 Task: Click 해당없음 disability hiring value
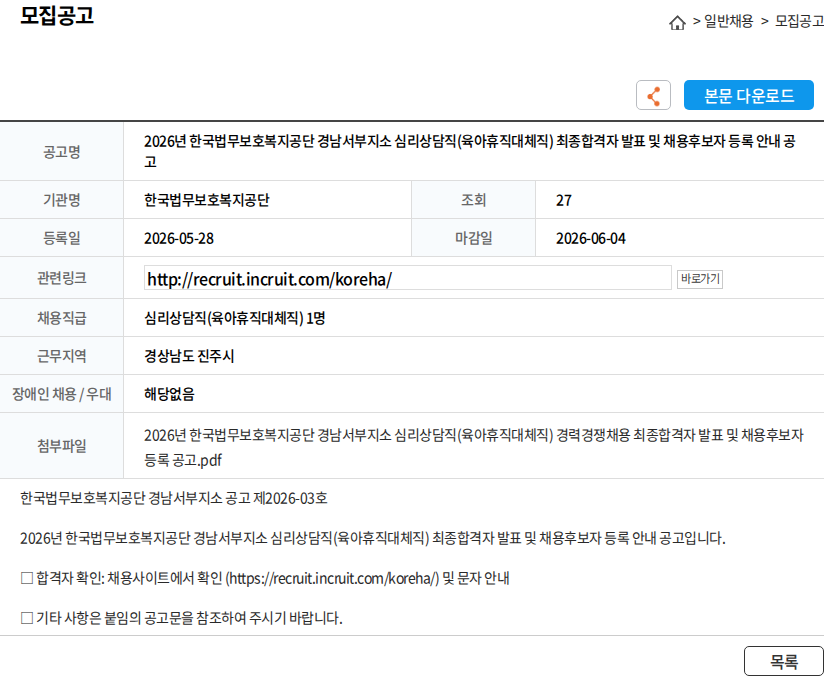(169, 394)
